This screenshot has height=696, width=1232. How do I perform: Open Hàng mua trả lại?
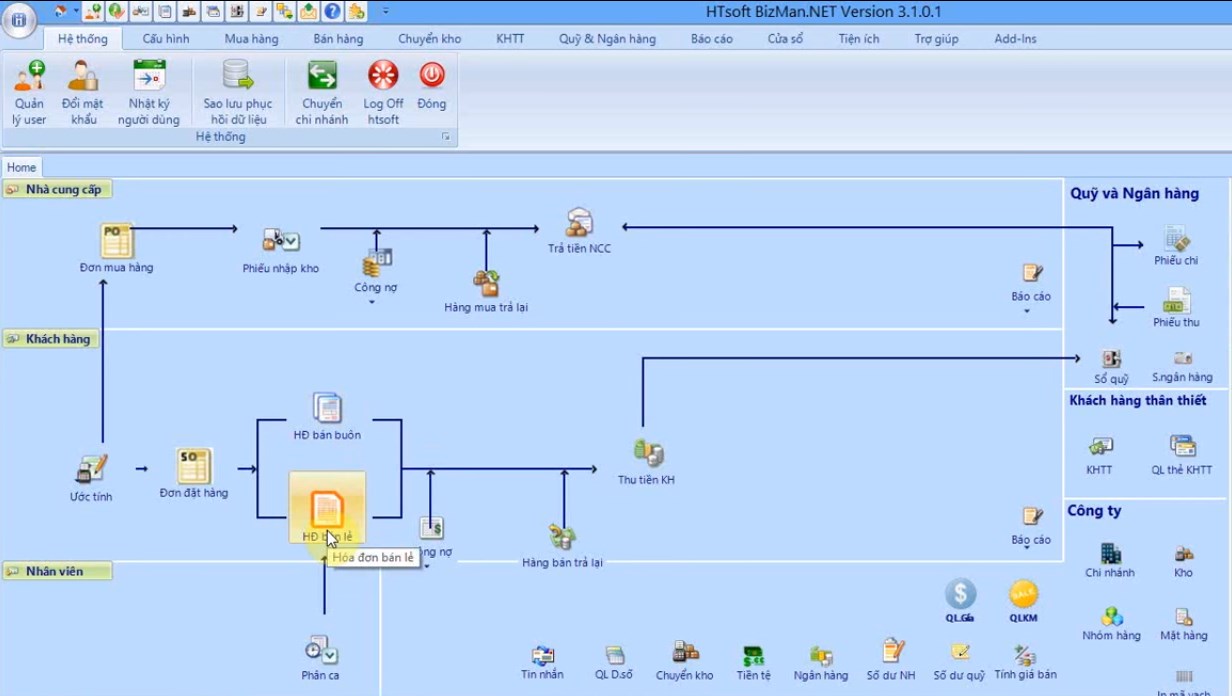tap(486, 291)
